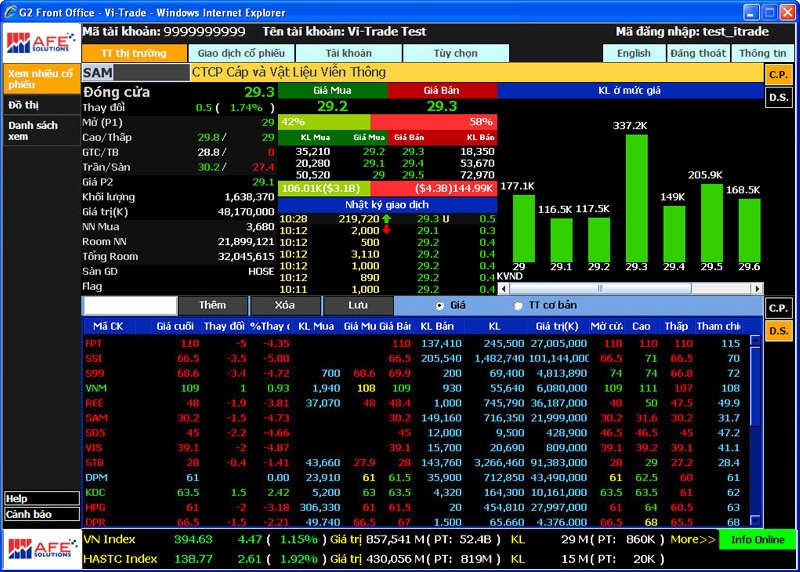
Task: Select the STB row symbol
Action: pos(94,463)
